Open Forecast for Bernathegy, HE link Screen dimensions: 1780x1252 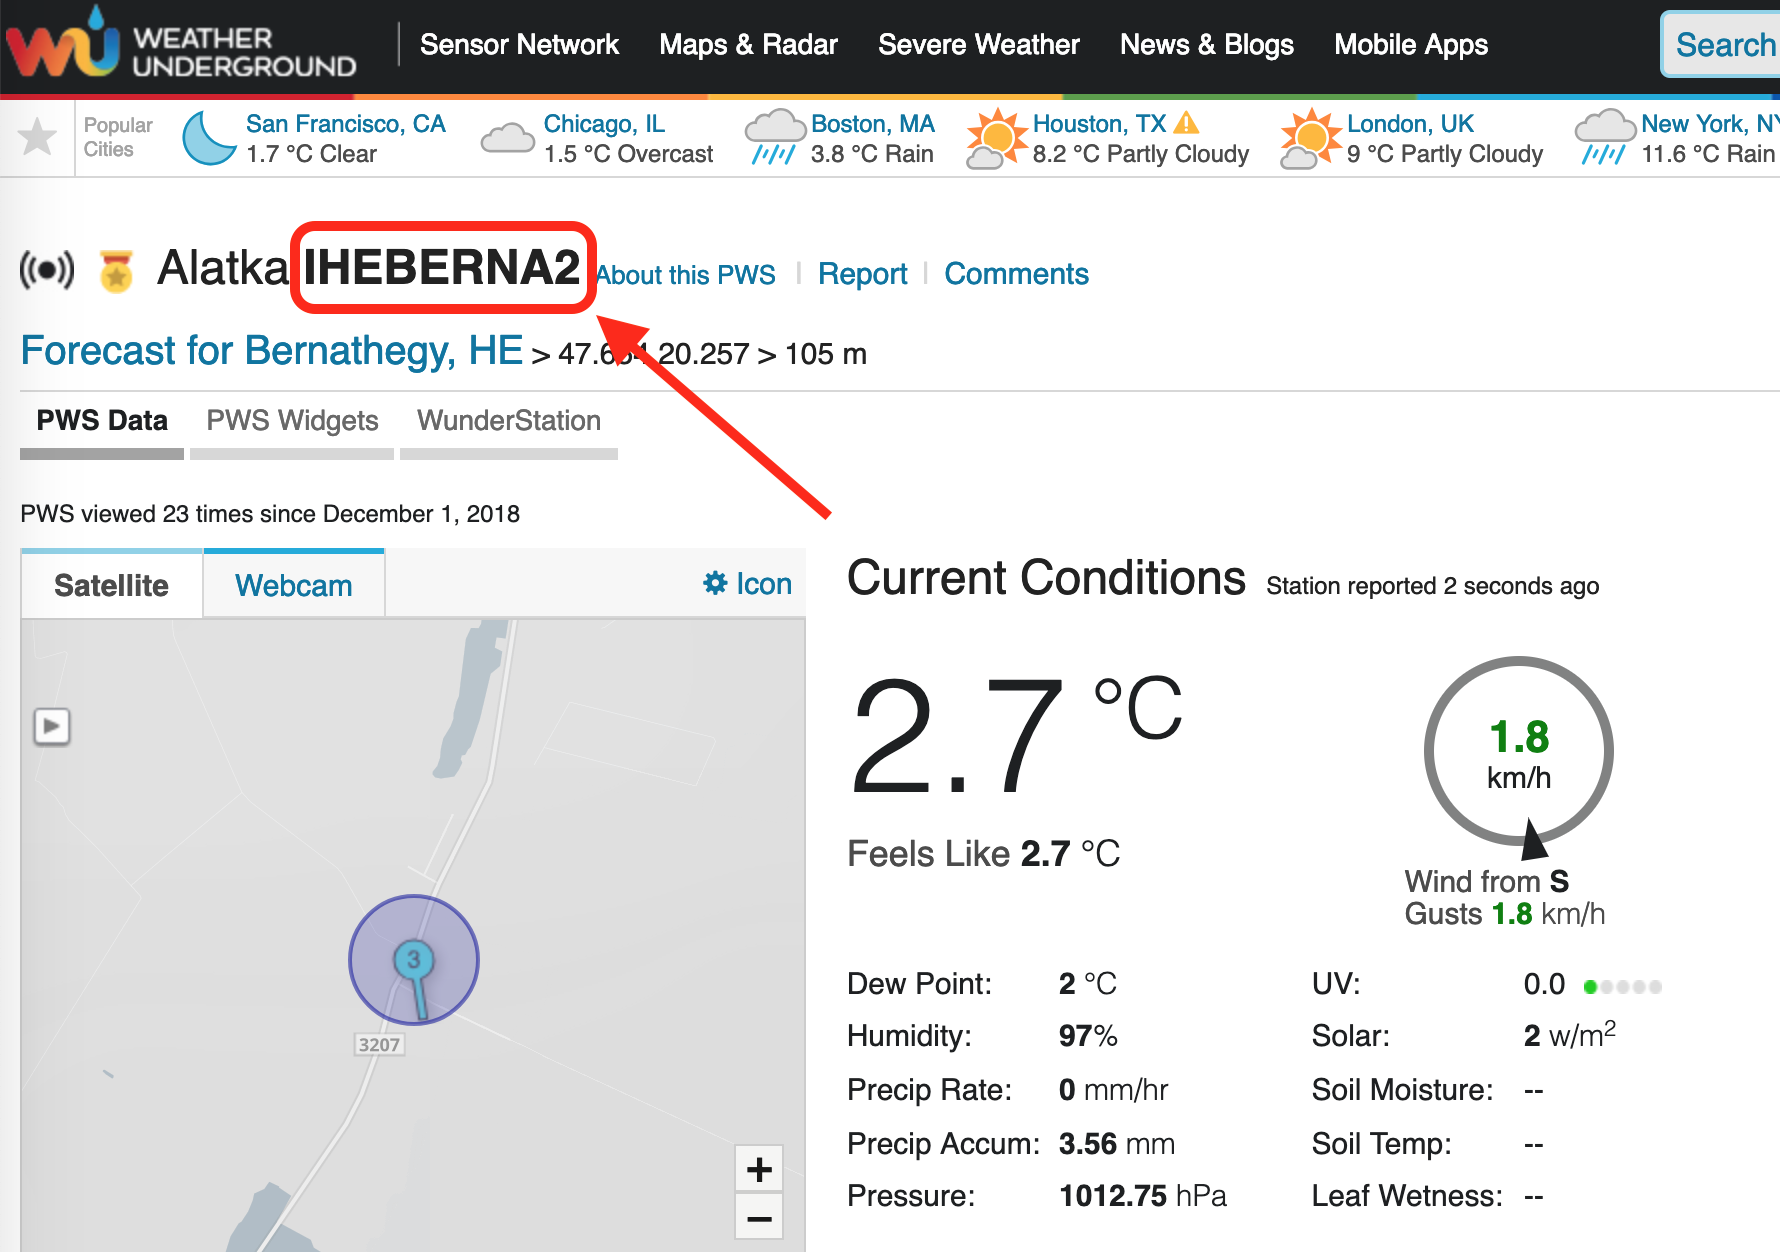click(x=271, y=351)
